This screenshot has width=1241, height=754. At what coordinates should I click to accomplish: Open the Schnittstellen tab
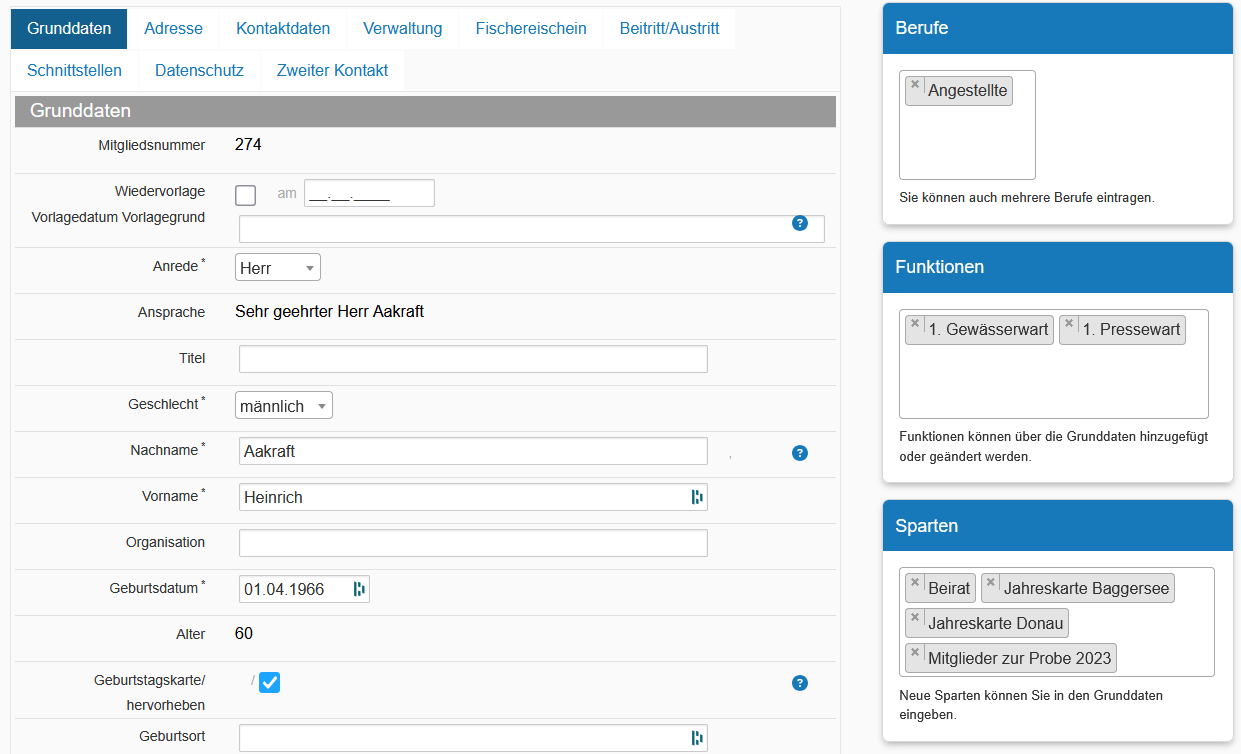click(x=75, y=70)
